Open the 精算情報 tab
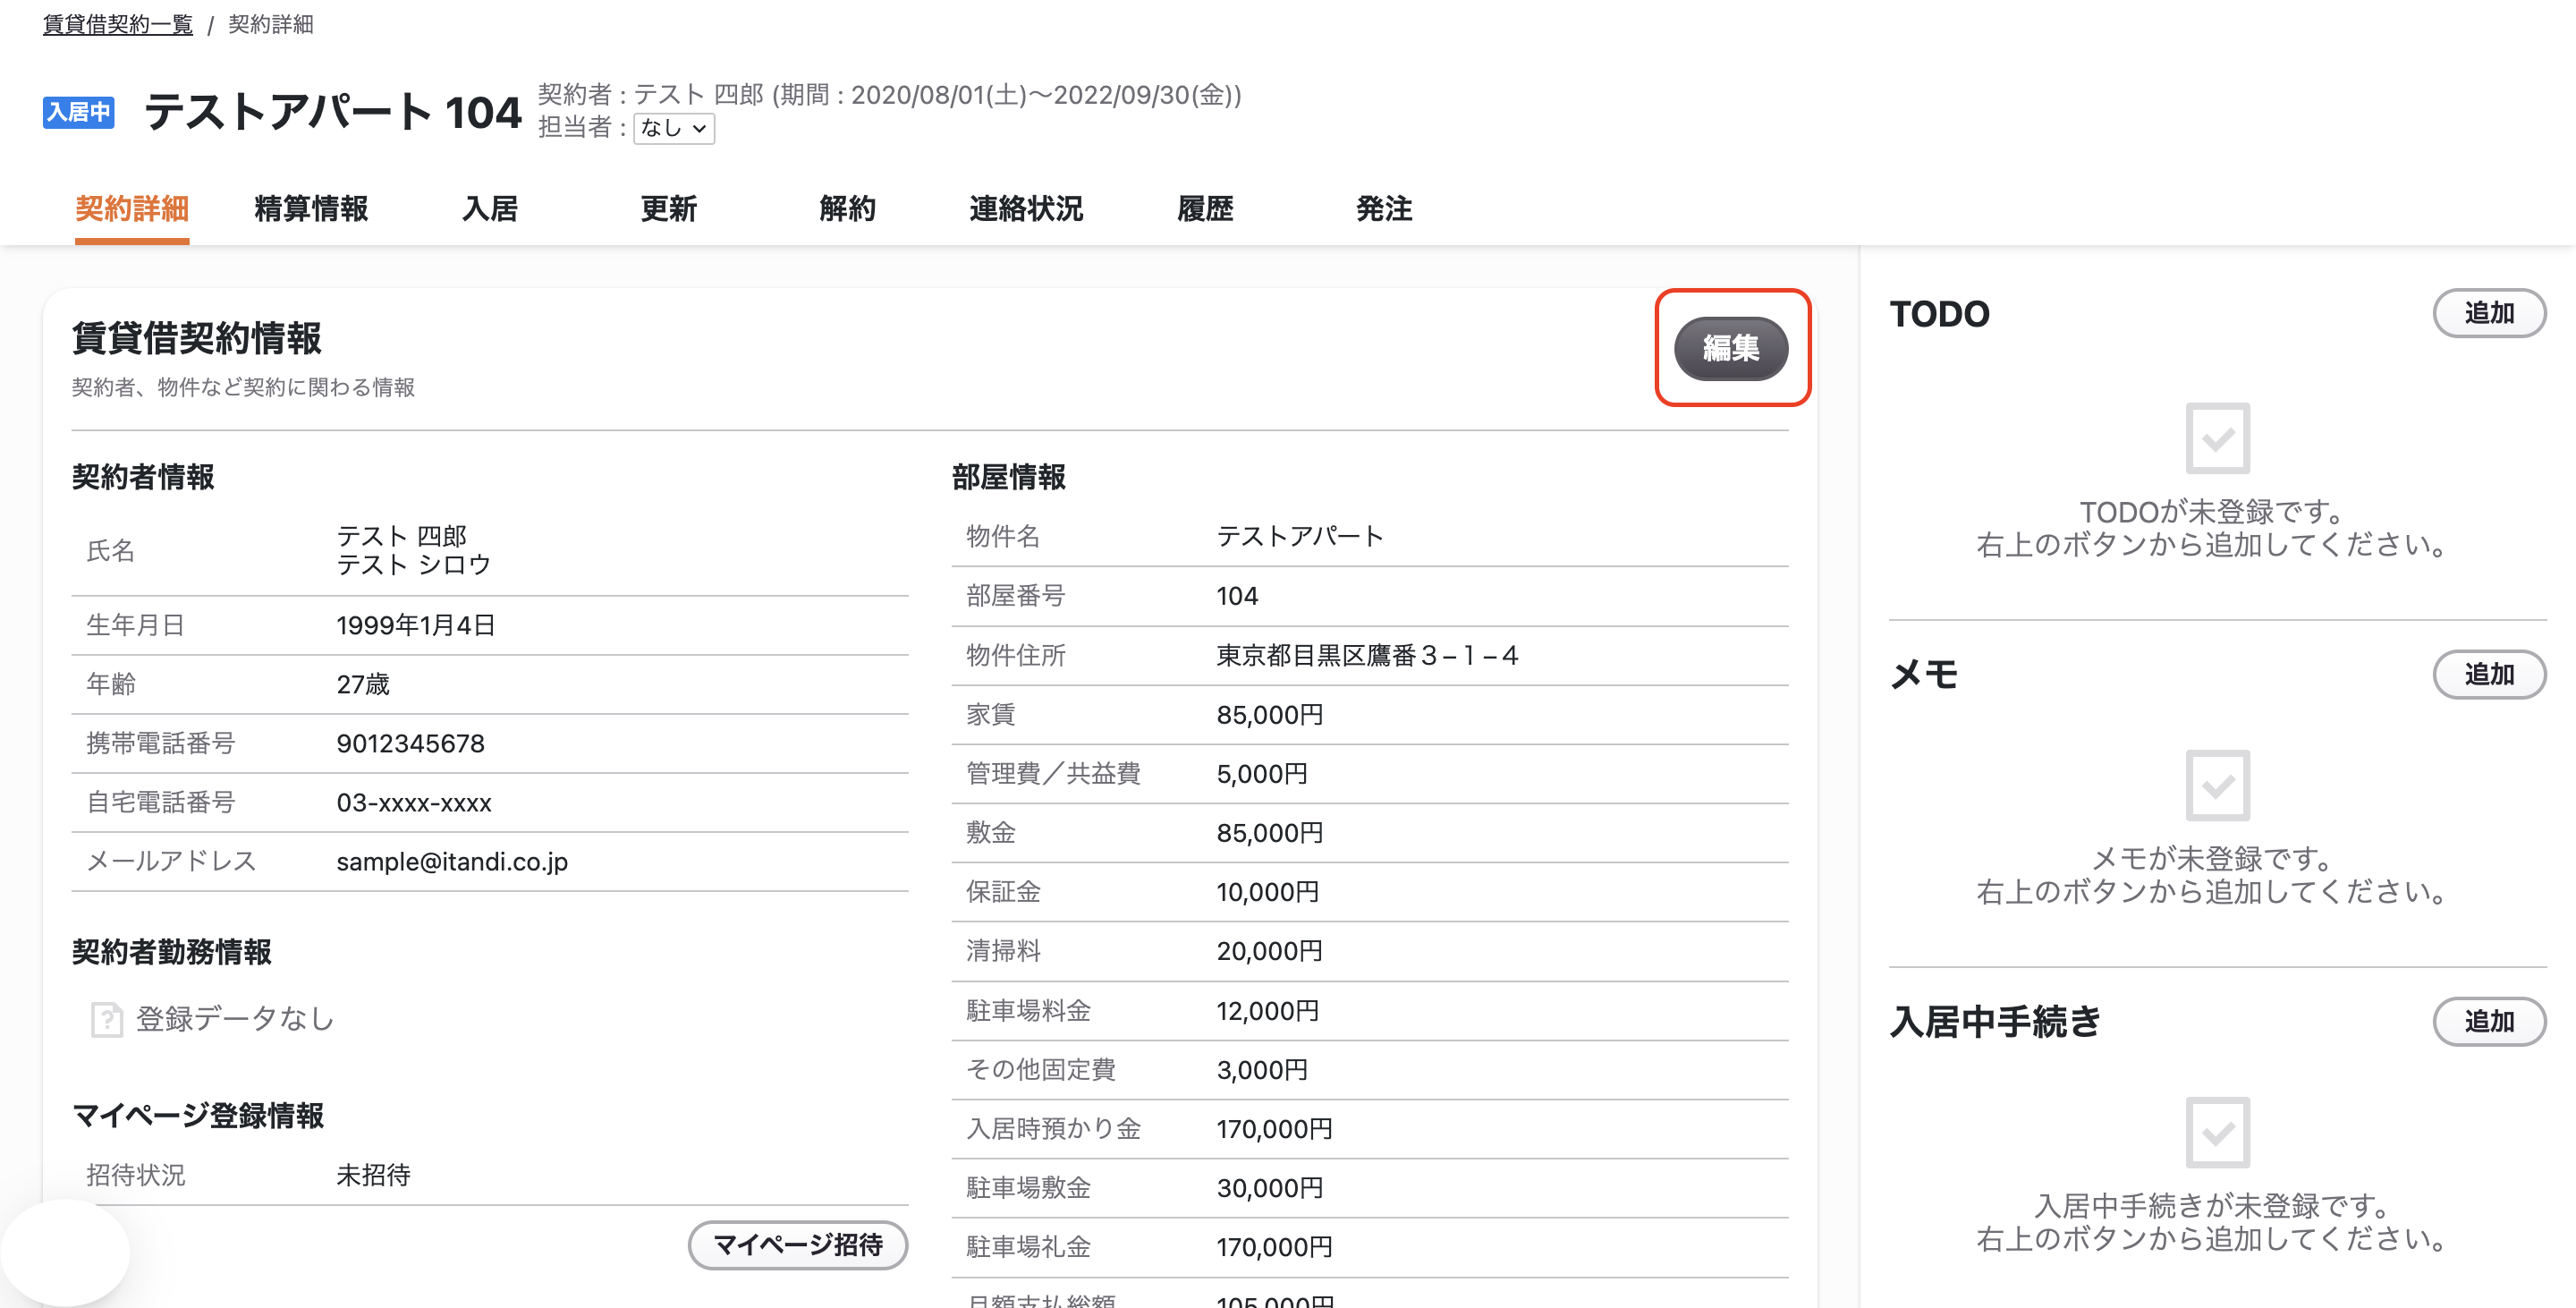Image resolution: width=2576 pixels, height=1308 pixels. point(311,209)
